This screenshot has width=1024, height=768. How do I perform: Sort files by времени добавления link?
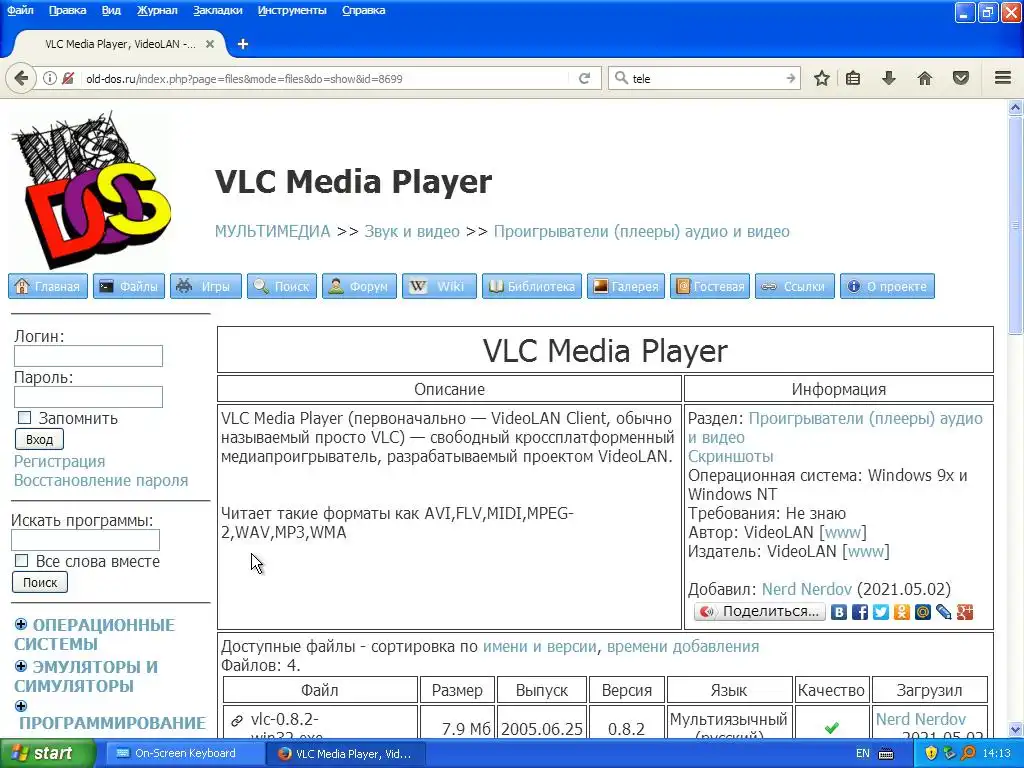pyautogui.click(x=683, y=647)
